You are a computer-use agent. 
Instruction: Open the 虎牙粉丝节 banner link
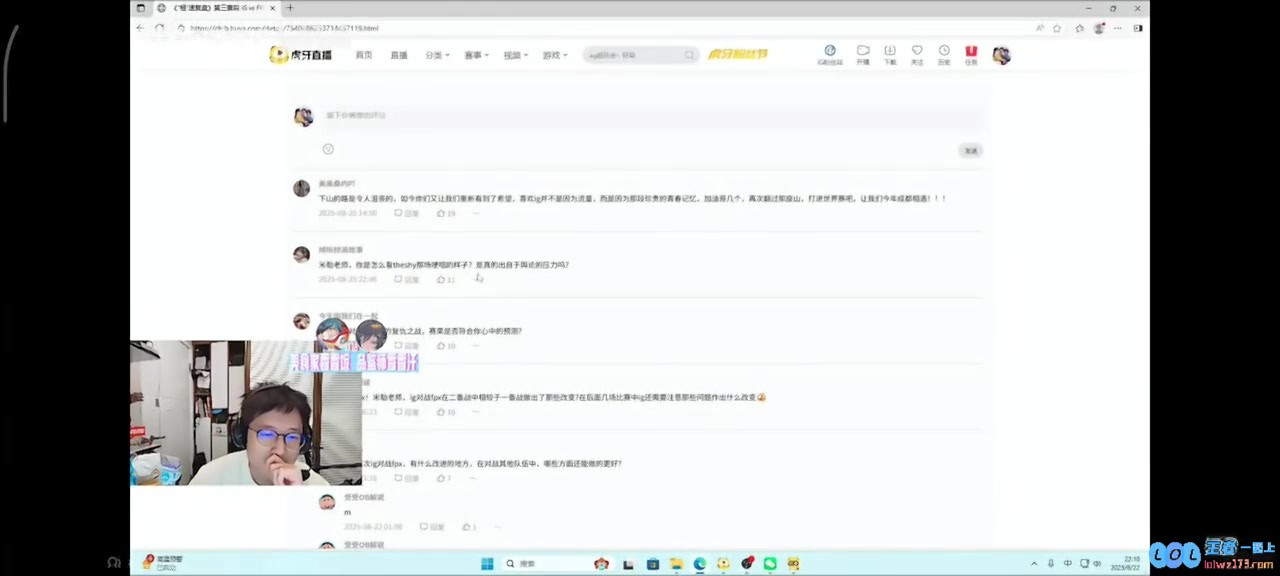[x=738, y=54]
